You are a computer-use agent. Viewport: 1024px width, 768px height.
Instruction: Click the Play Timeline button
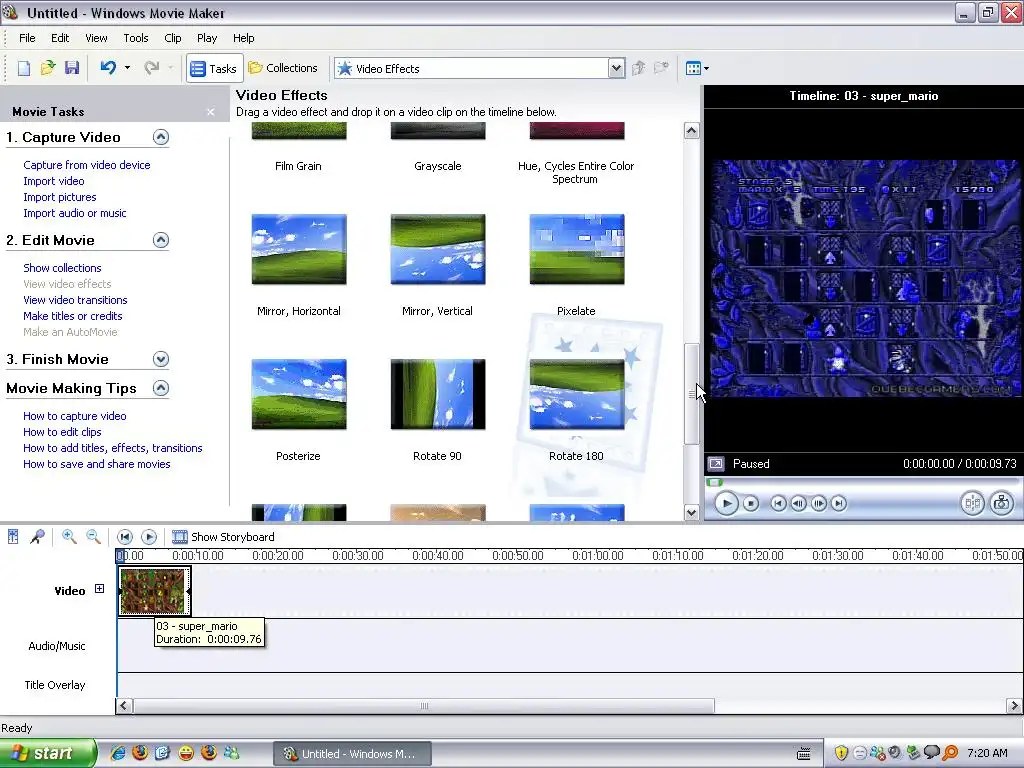[x=149, y=537]
